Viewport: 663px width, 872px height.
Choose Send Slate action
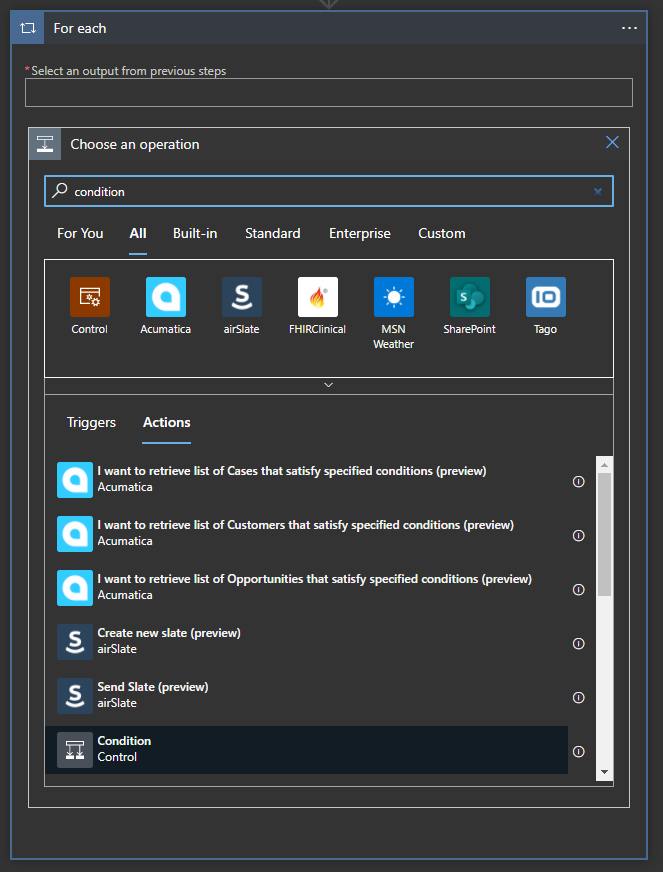tap(306, 695)
